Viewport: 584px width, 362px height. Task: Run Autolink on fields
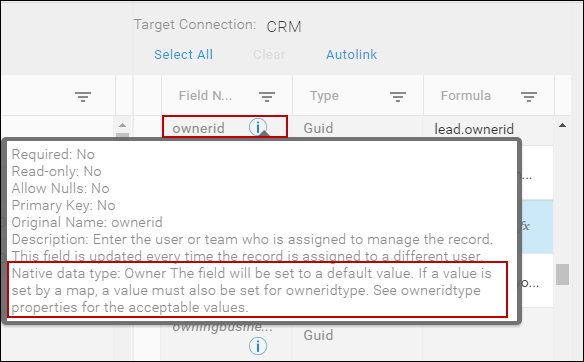352,55
